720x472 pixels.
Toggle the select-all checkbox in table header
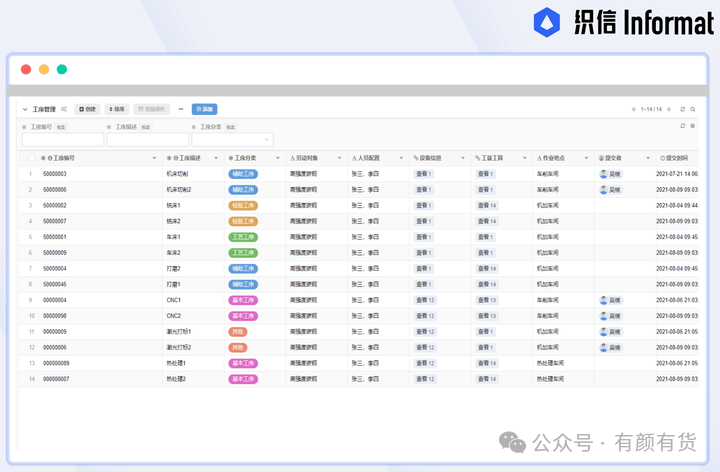[31, 158]
